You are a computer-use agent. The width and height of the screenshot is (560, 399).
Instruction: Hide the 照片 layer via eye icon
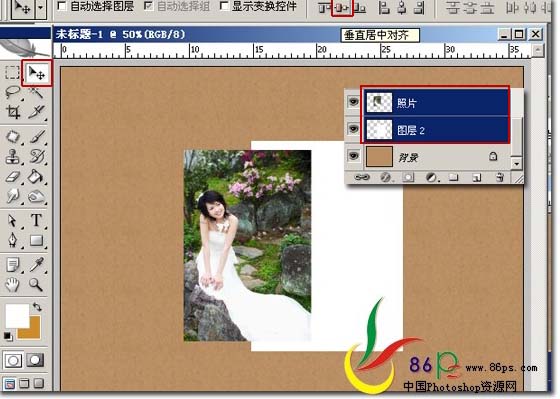coord(353,102)
